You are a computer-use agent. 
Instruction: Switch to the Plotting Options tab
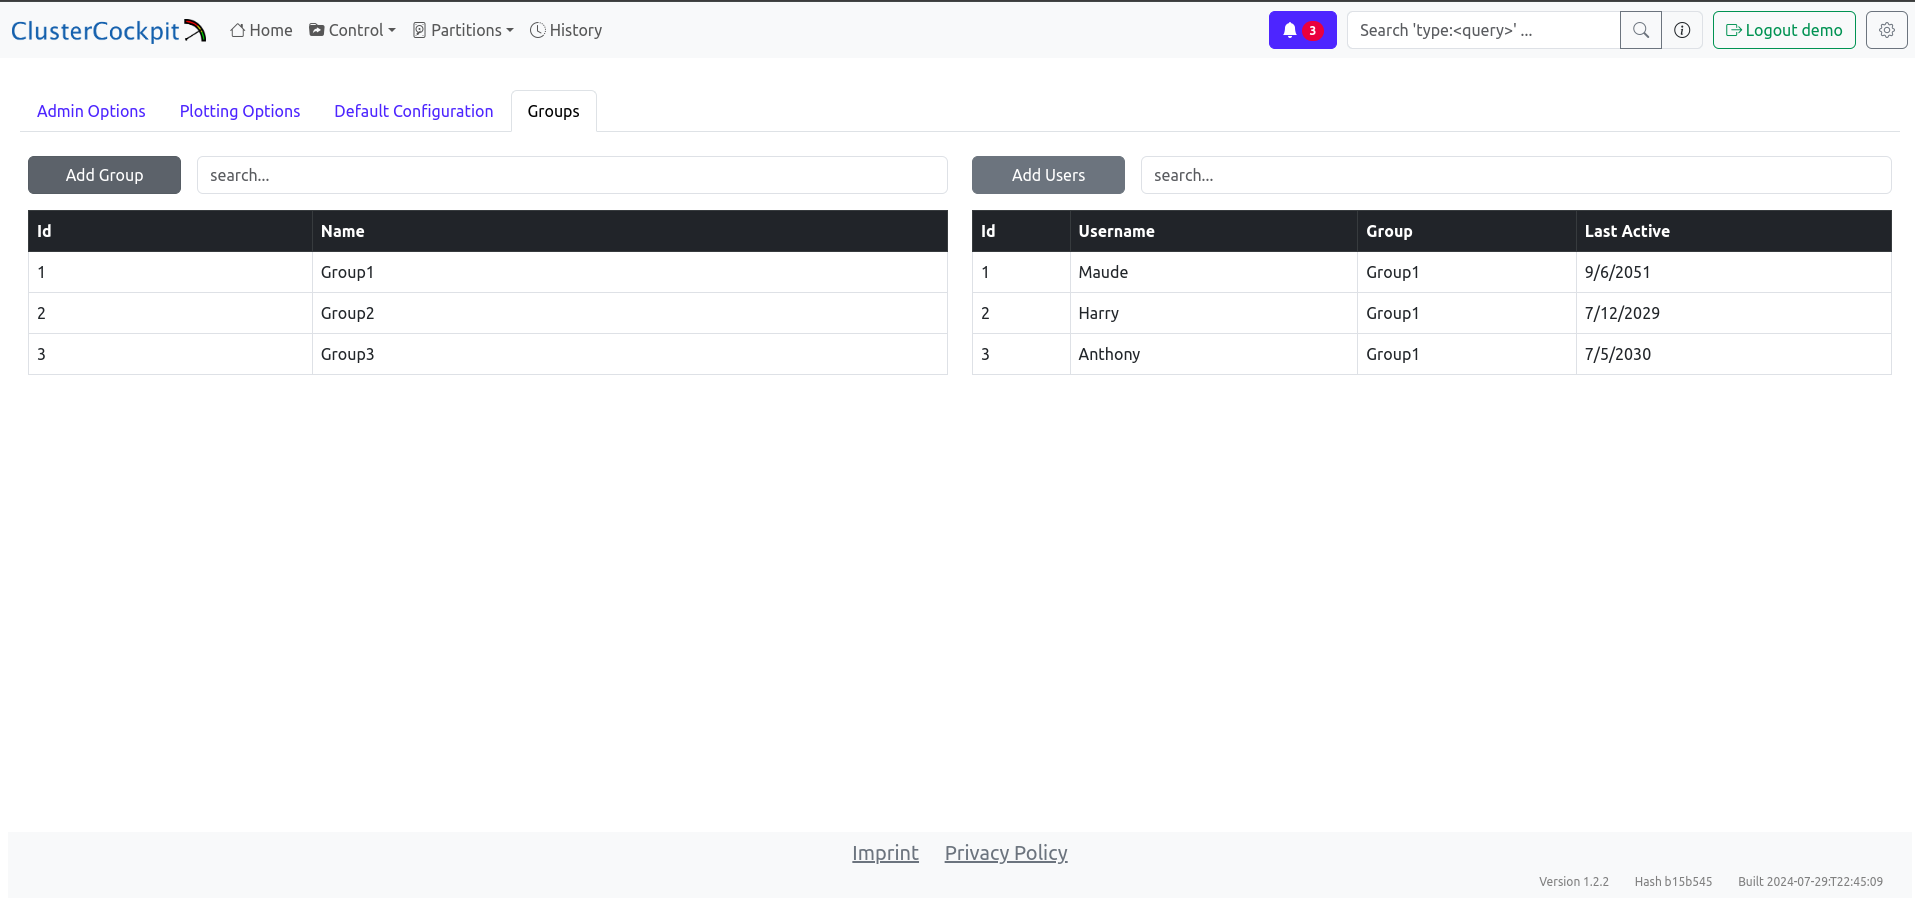click(240, 111)
